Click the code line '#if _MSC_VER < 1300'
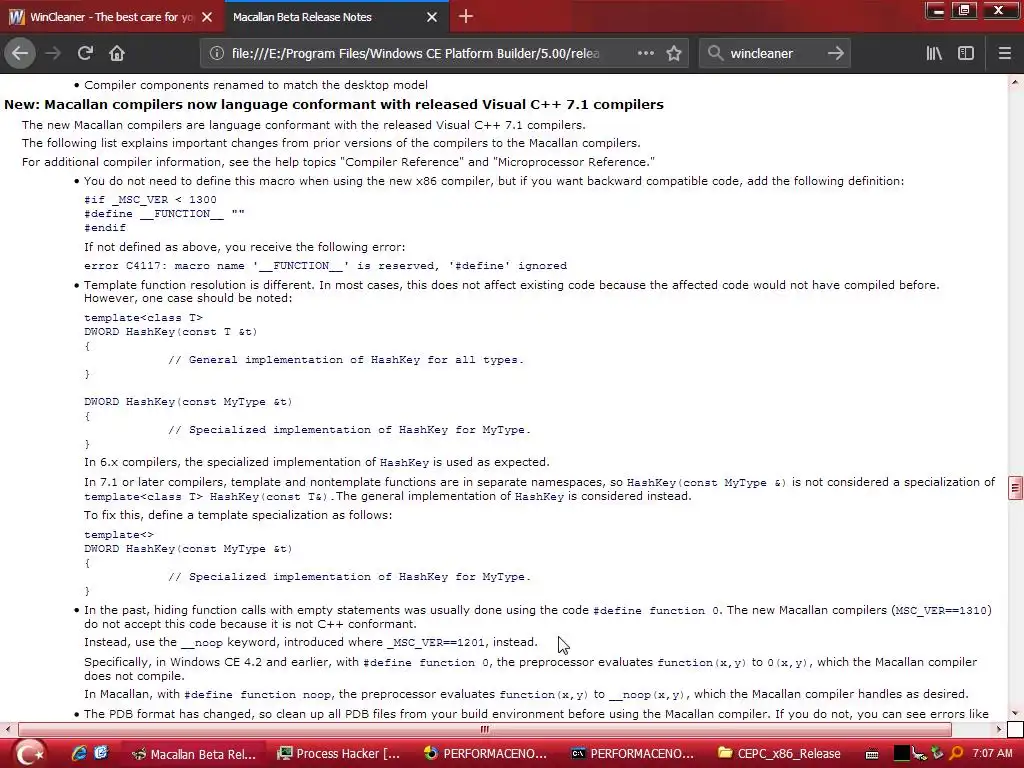Viewport: 1024px width, 768px height. 150,200
